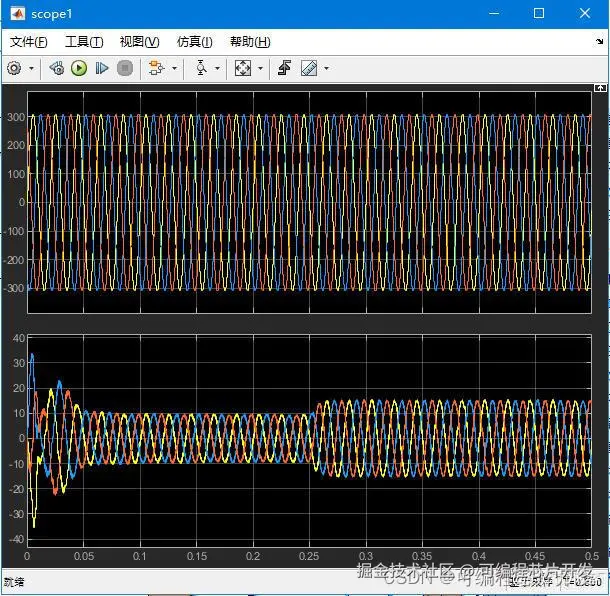Open the measurements dropdown arrow
The image size is (610, 596).
tap(326, 68)
